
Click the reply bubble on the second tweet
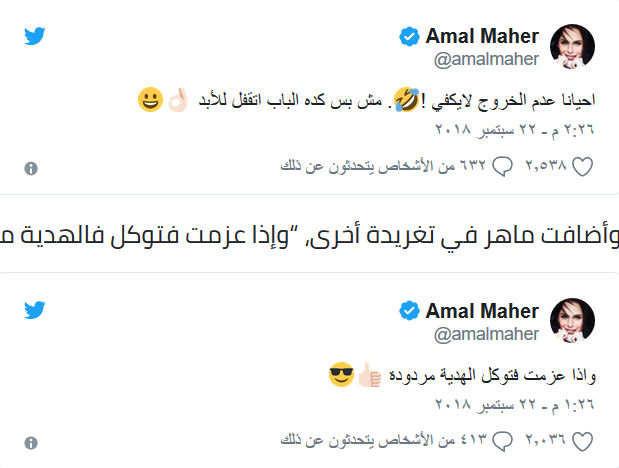pos(505,441)
